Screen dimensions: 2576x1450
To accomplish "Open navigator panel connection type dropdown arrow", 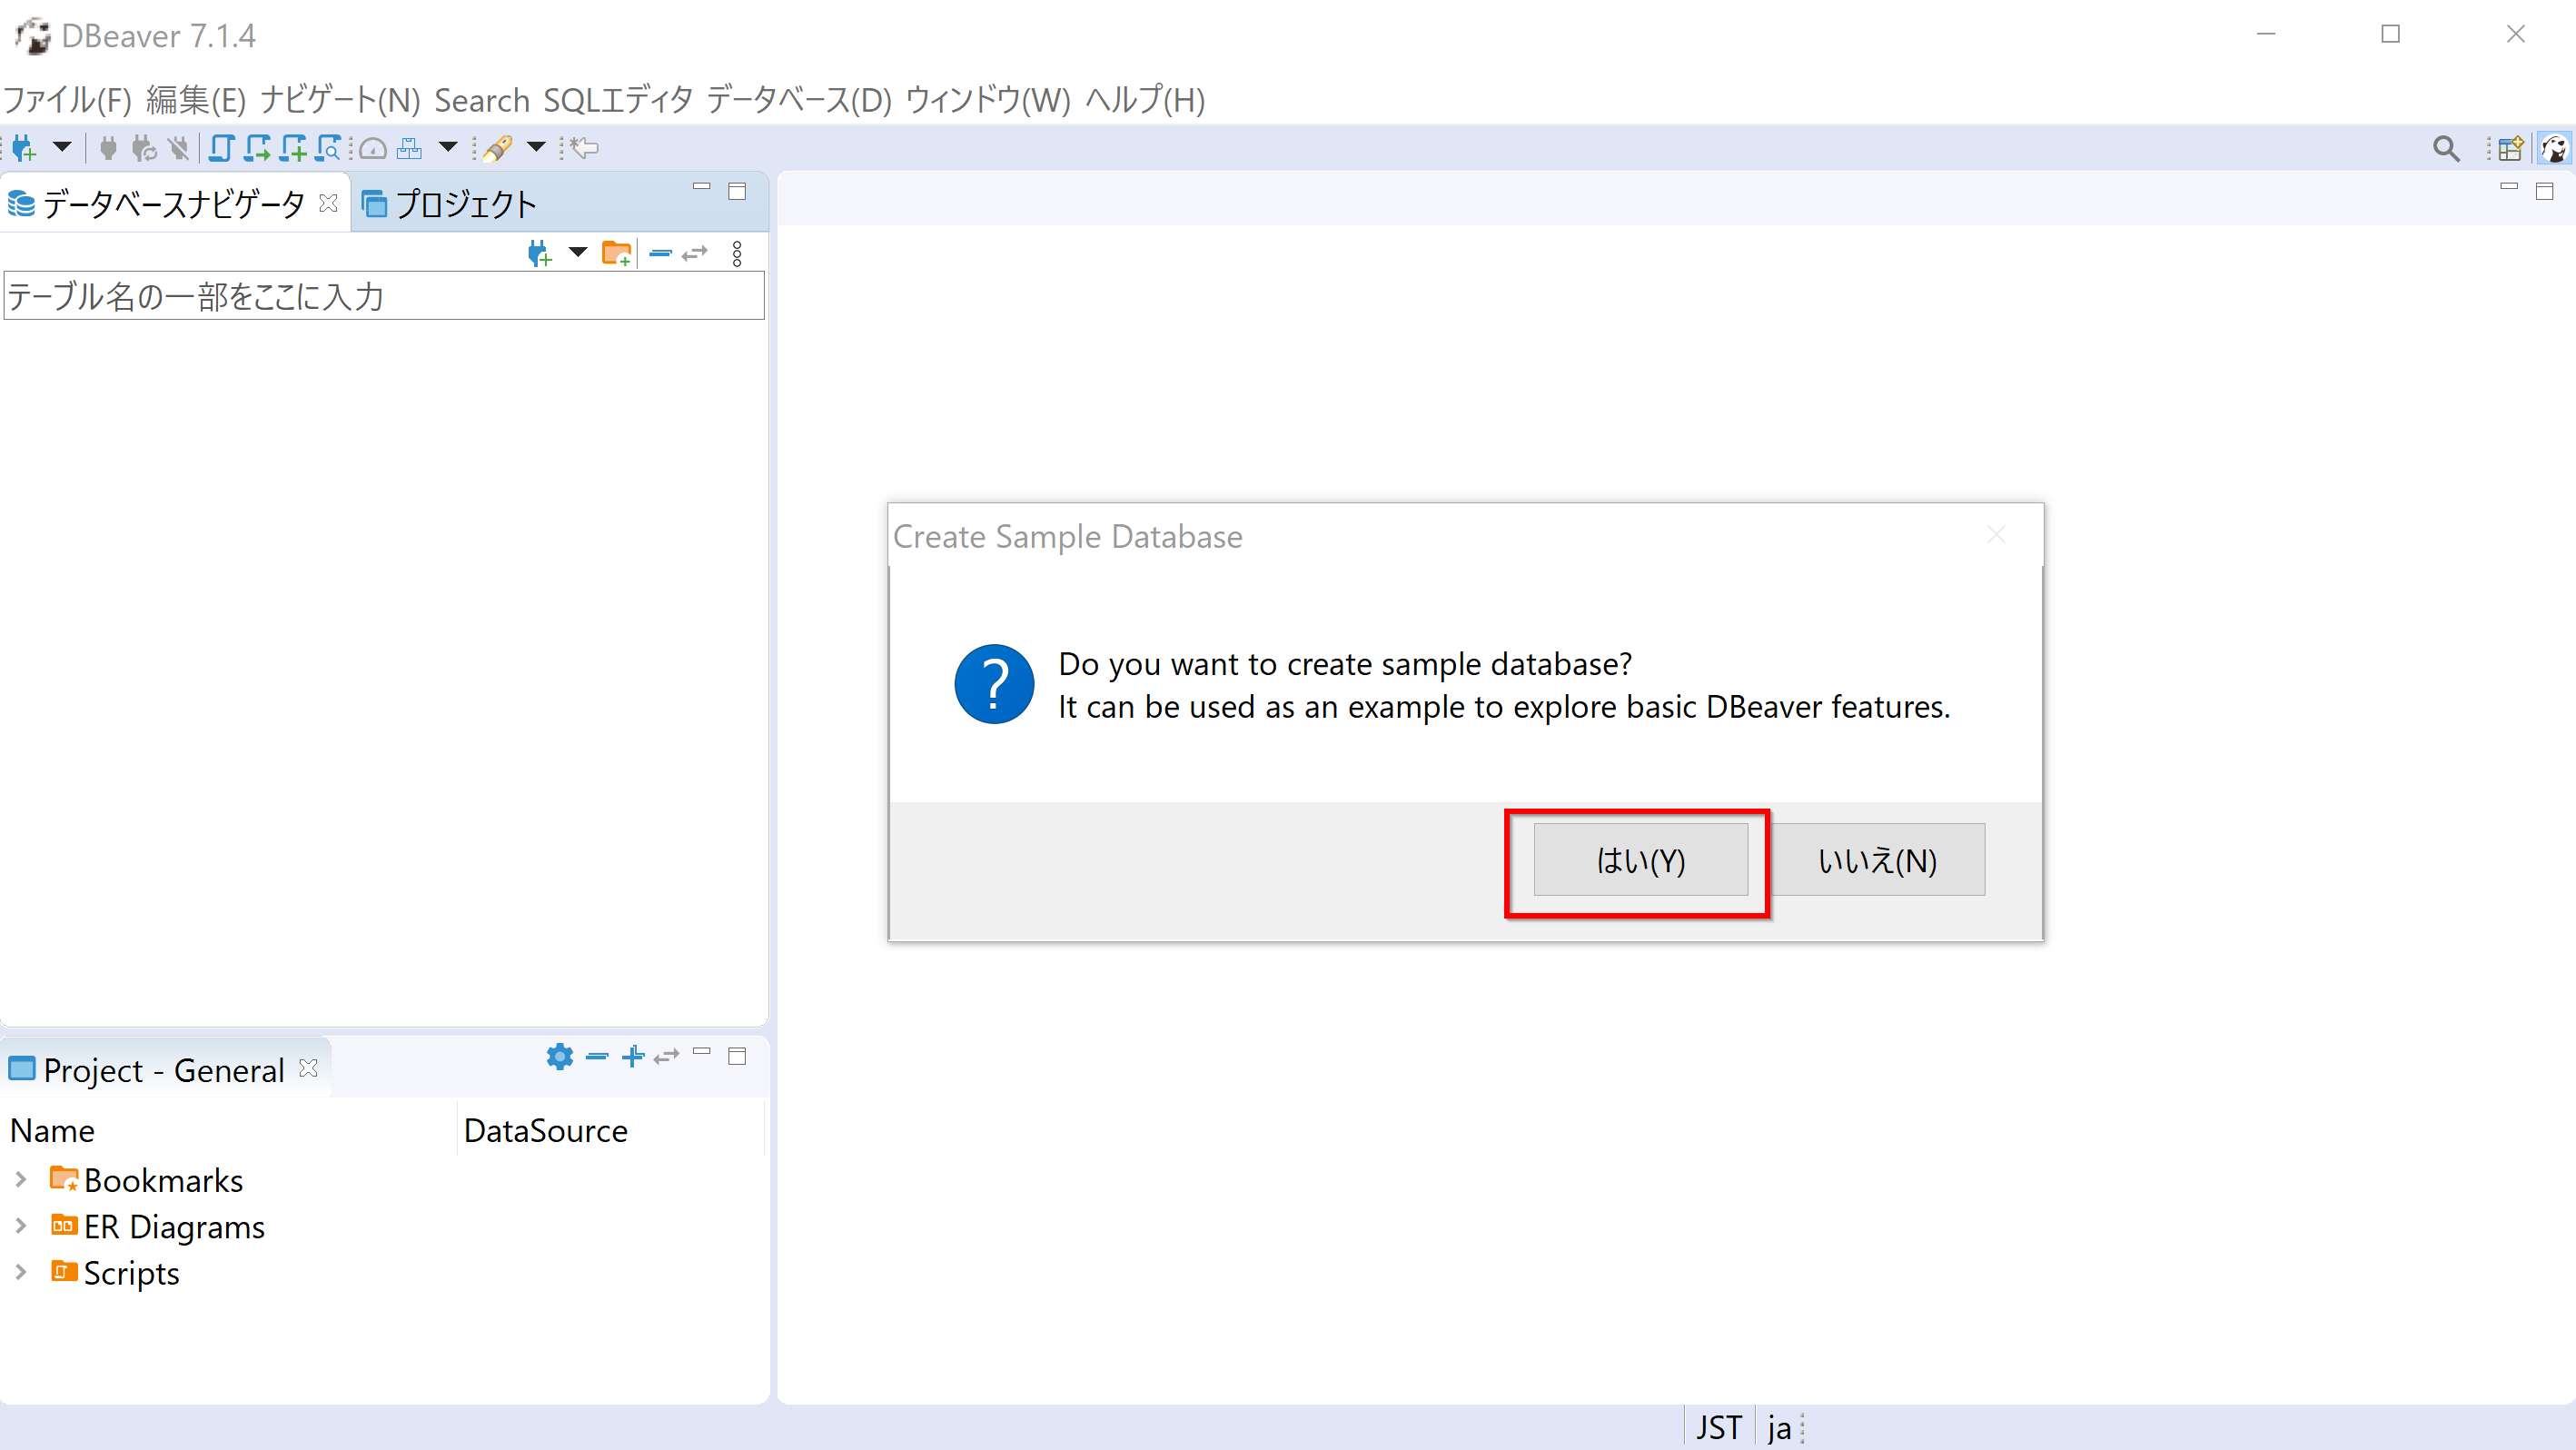I will tap(578, 253).
